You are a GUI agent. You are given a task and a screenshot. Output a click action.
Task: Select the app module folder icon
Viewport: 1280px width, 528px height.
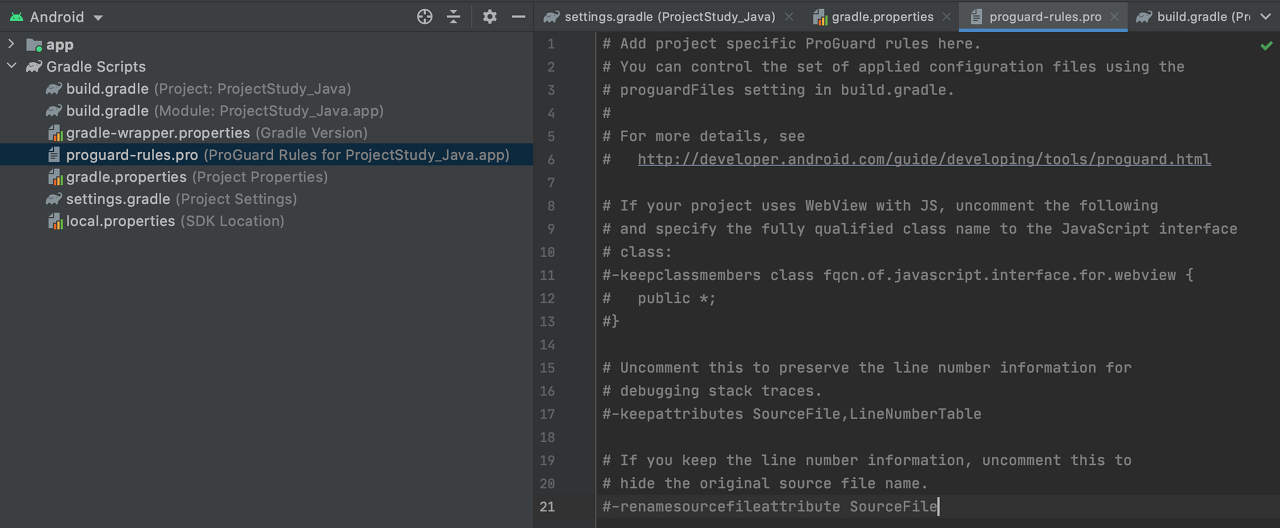pos(34,45)
